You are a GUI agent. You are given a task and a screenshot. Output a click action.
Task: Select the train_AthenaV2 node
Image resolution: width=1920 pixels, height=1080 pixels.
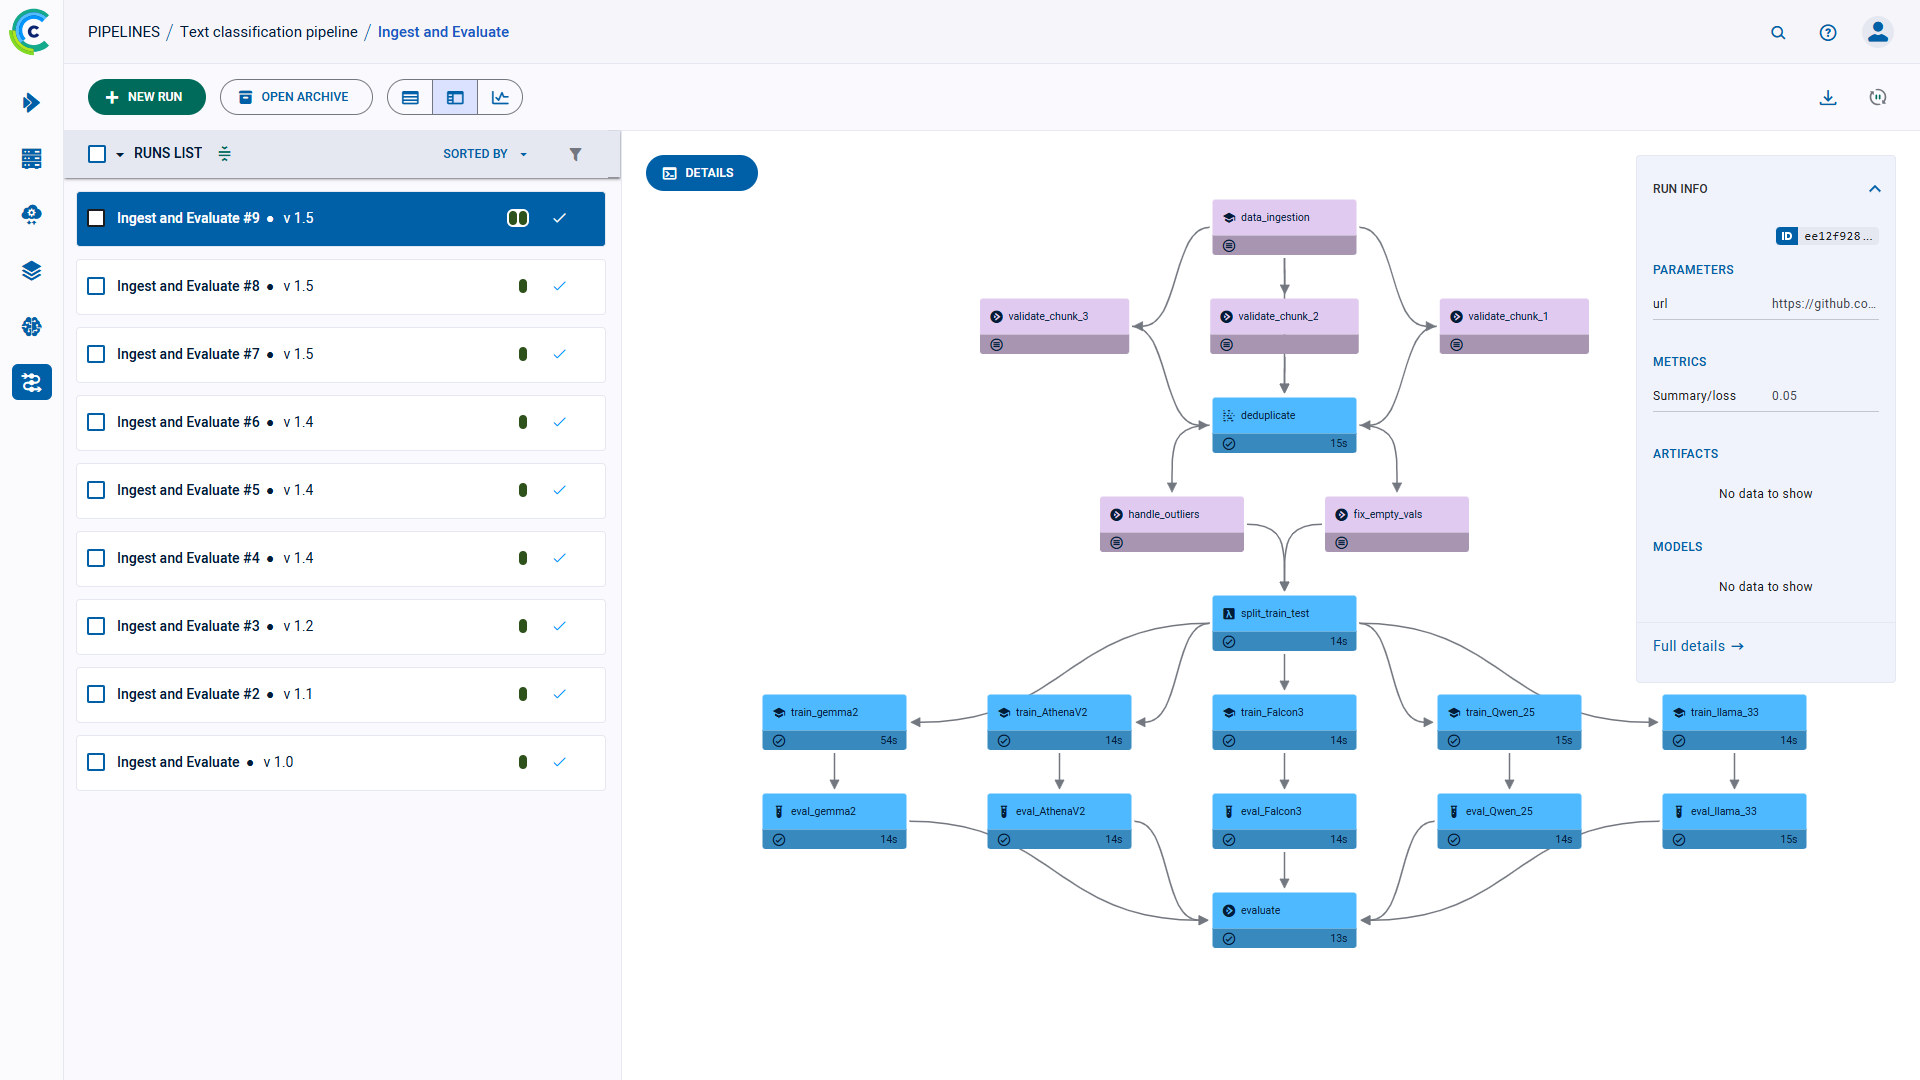click(1059, 722)
